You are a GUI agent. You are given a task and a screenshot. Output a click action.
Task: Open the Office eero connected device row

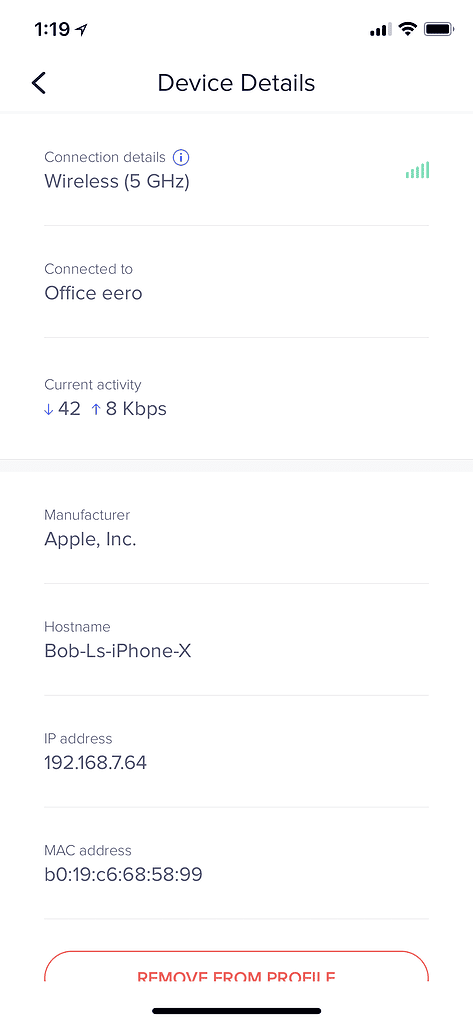coord(236,282)
